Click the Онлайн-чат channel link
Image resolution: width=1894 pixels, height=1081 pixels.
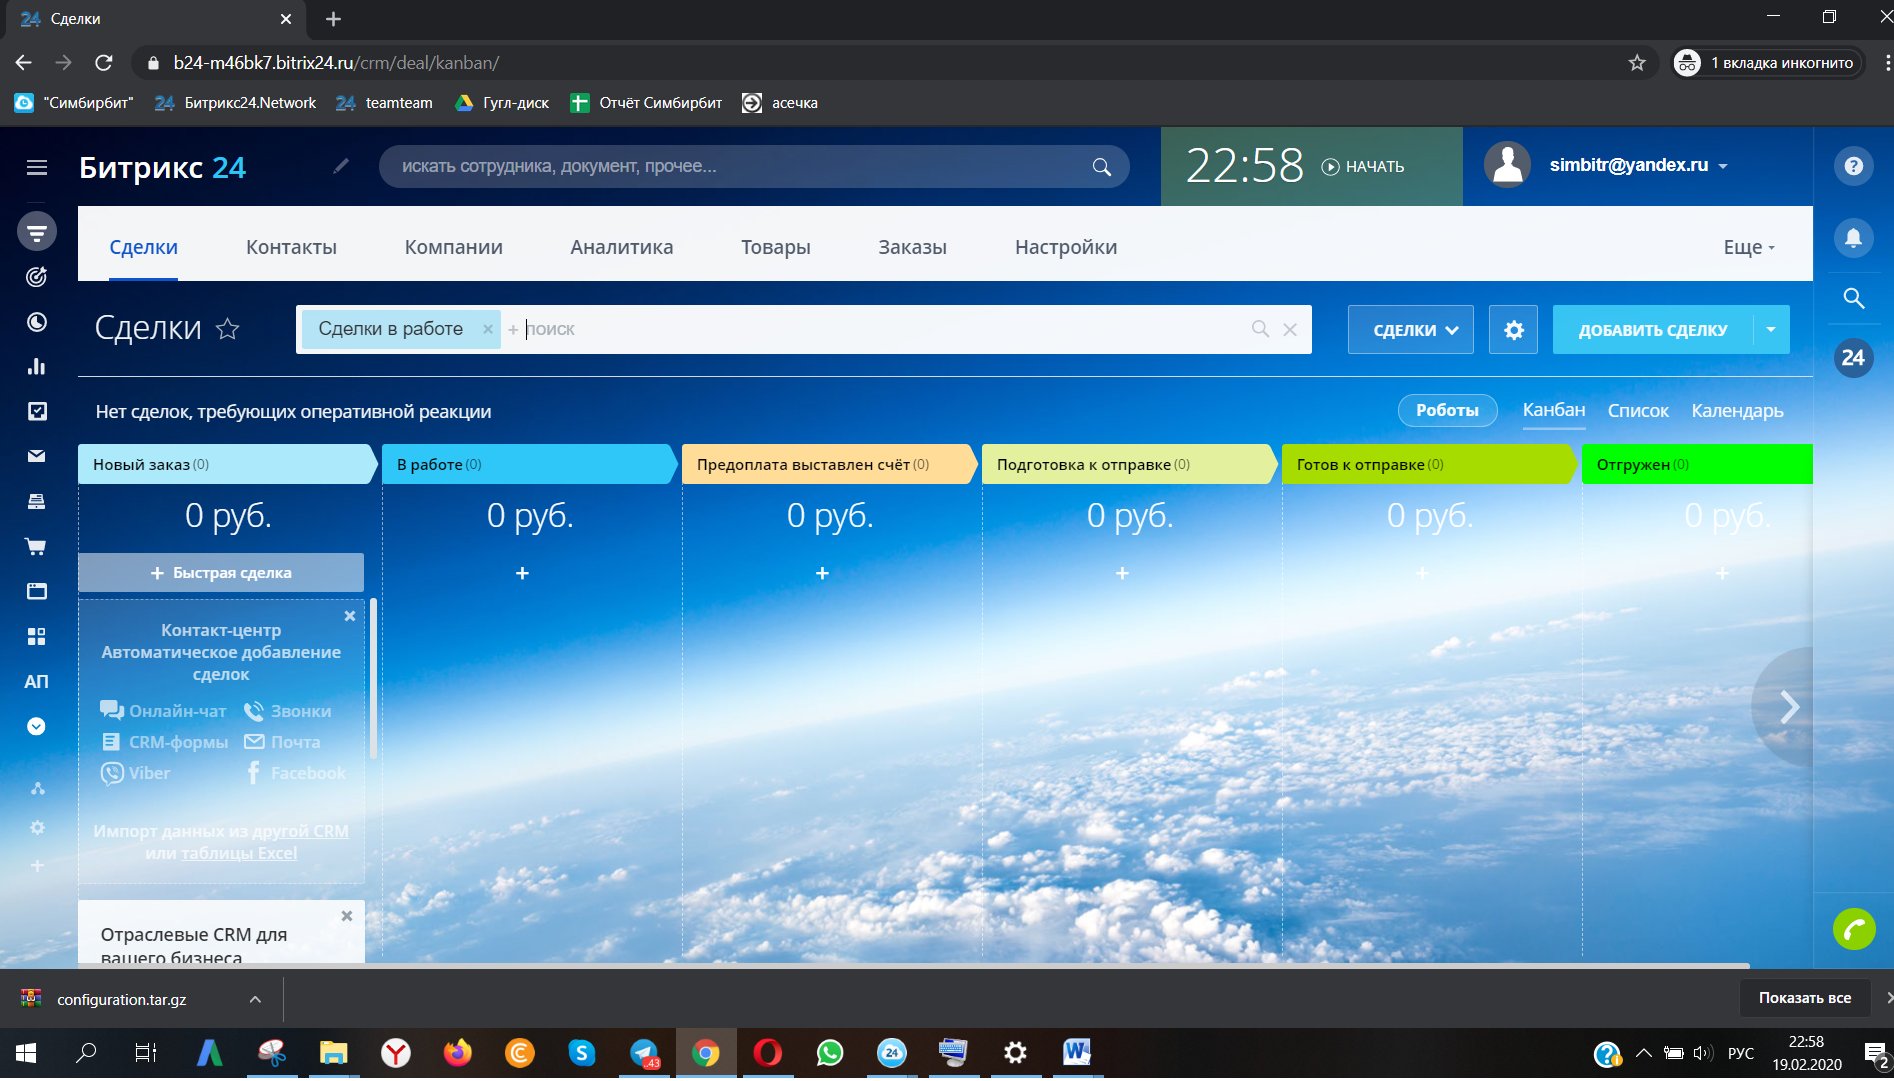[x=163, y=711]
